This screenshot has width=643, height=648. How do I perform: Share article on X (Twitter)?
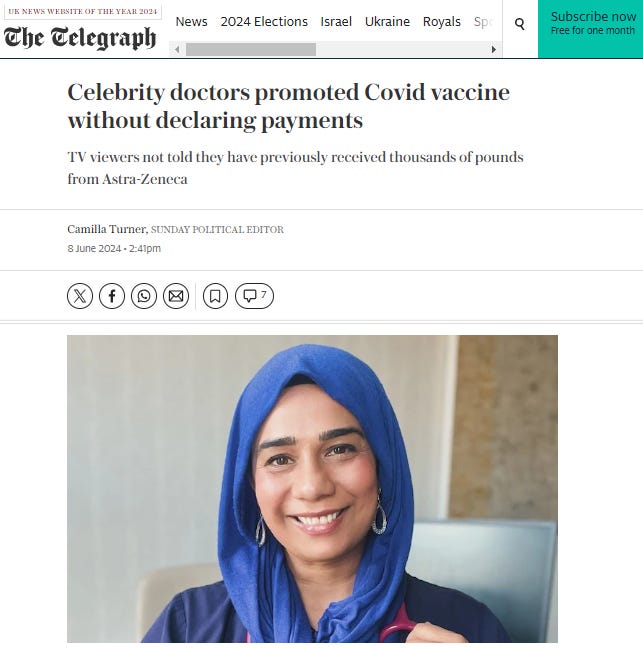click(x=80, y=296)
